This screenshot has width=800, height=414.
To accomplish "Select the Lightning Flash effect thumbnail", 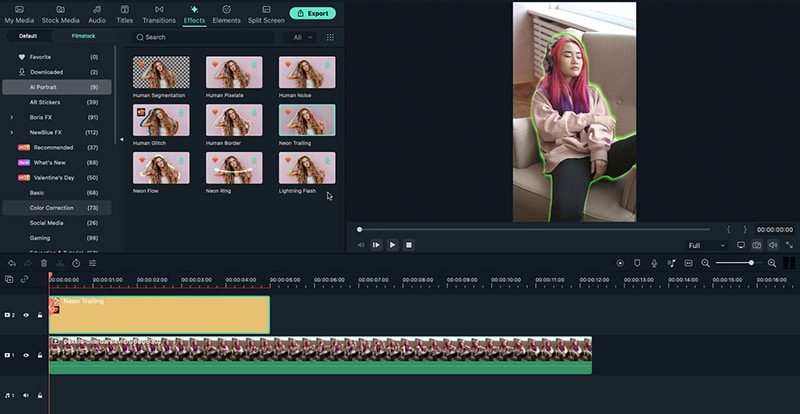I will tap(307, 167).
